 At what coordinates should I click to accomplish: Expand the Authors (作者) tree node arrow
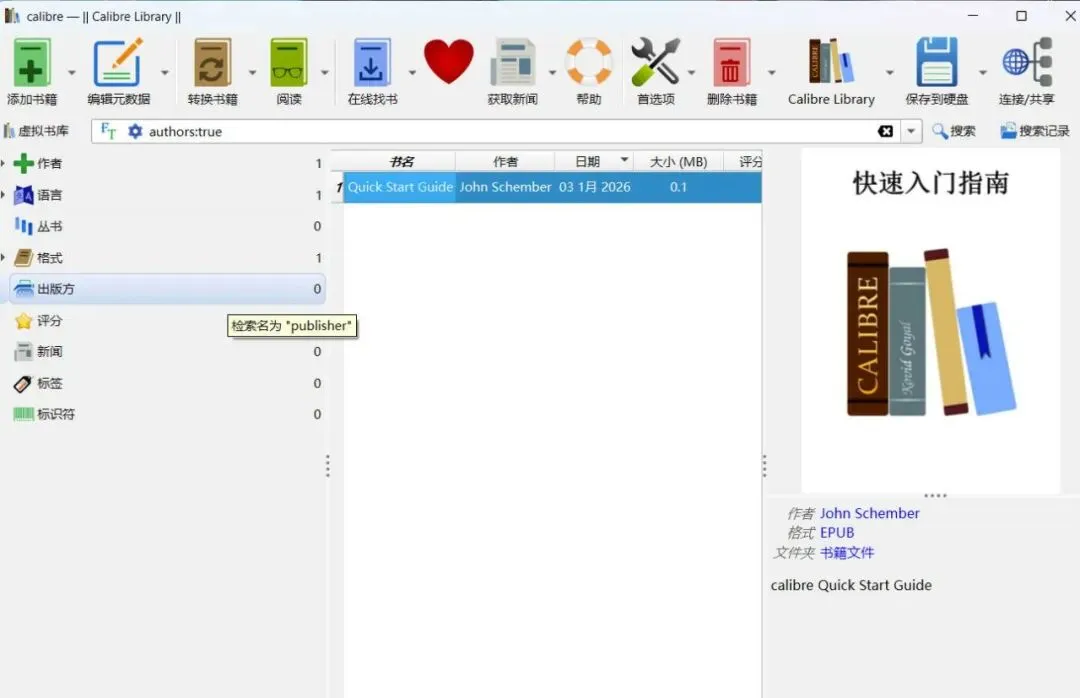[x=3, y=163]
